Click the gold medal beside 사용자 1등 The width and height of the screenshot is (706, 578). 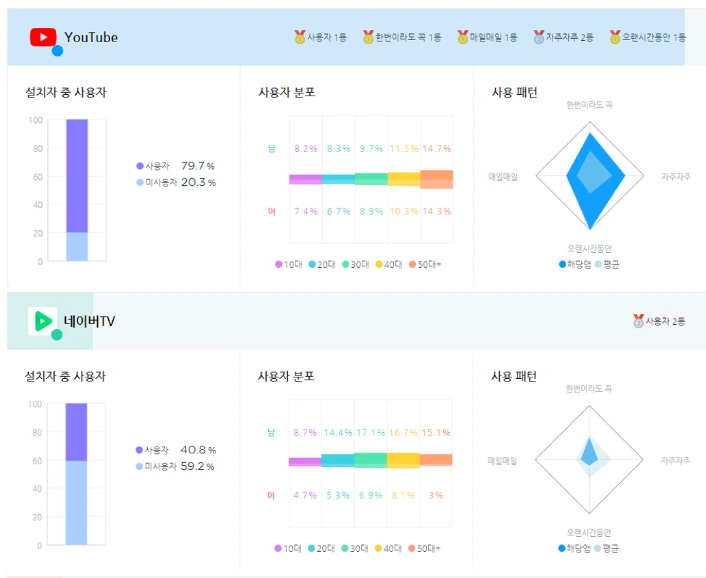tap(300, 37)
